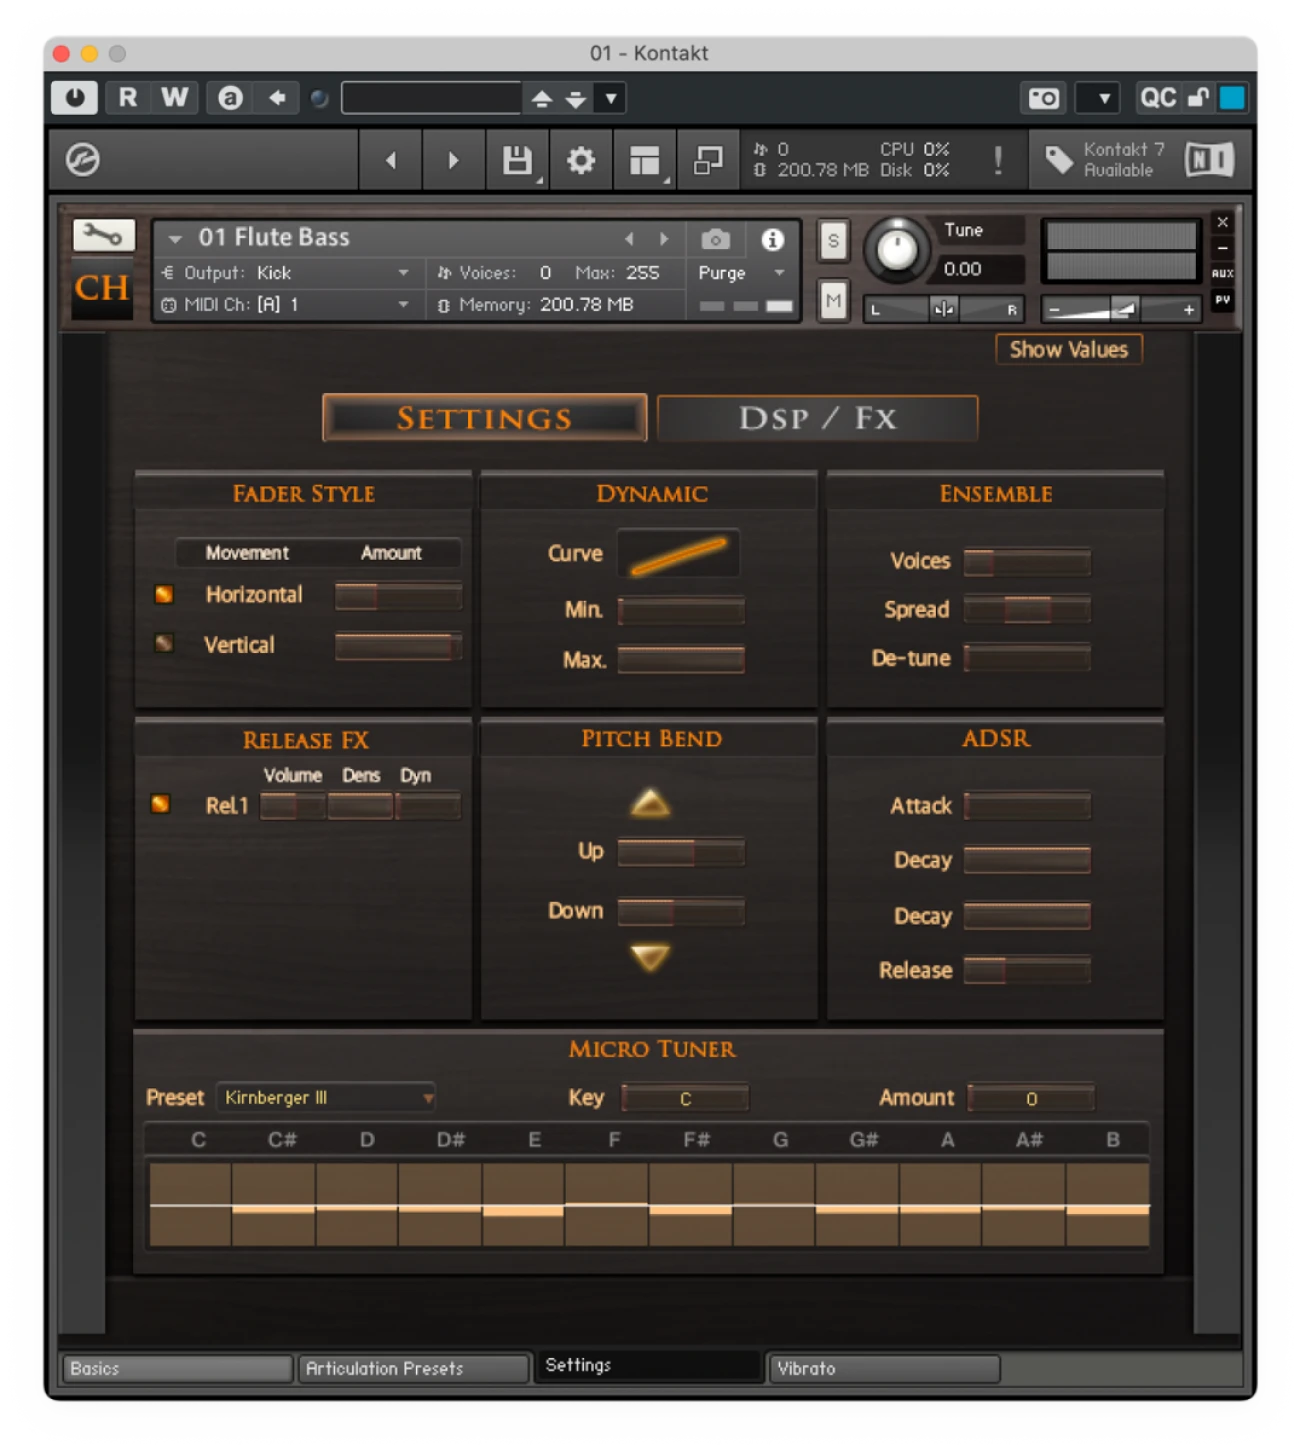Select next preset with down arrow

[x=576, y=98]
